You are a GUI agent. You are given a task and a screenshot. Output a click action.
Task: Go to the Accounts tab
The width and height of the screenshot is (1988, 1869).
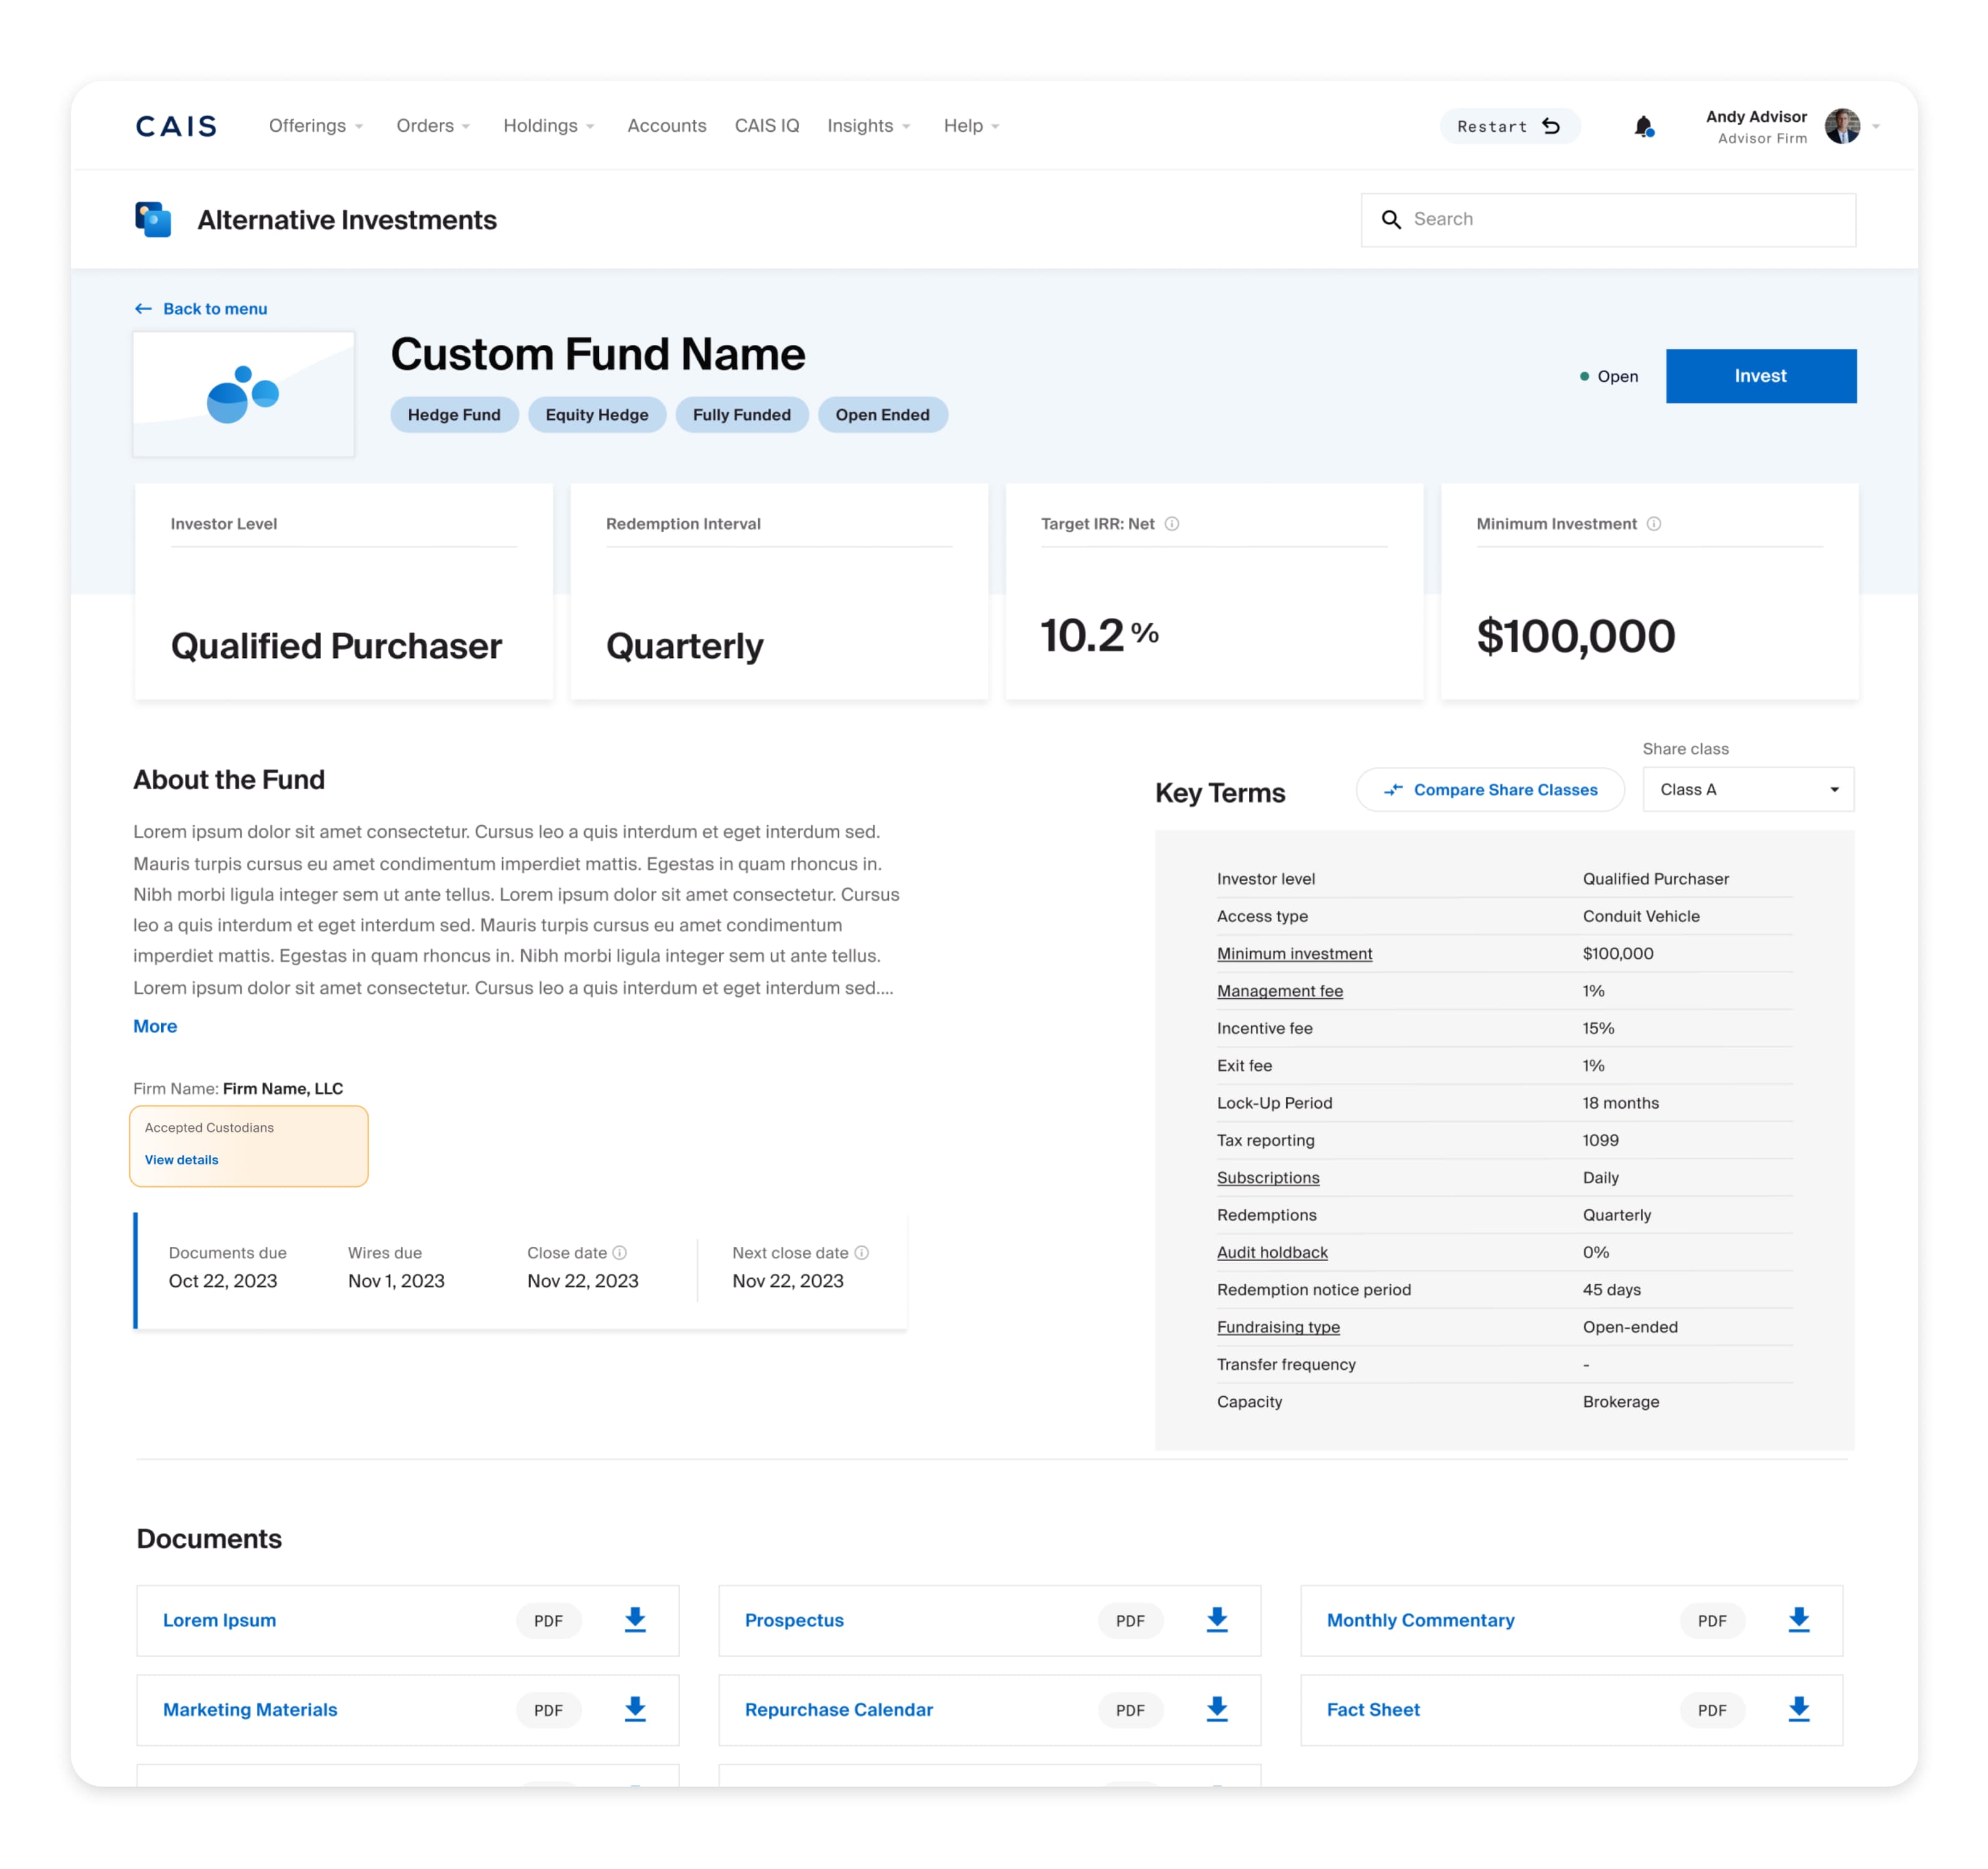[x=666, y=126]
